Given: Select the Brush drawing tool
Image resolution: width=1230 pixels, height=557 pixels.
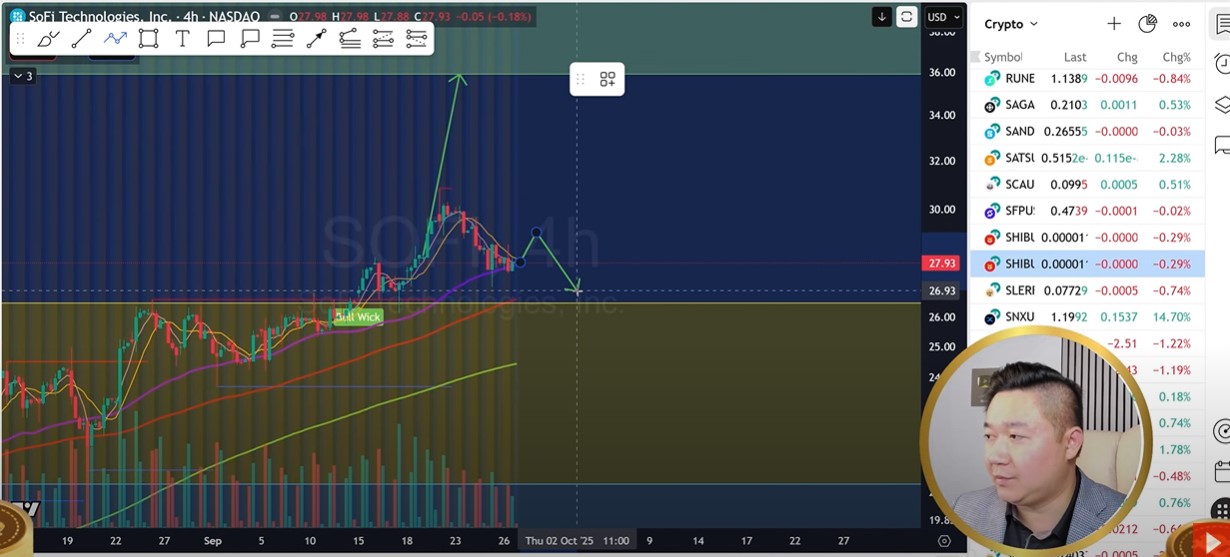Looking at the screenshot, I should click(48, 39).
